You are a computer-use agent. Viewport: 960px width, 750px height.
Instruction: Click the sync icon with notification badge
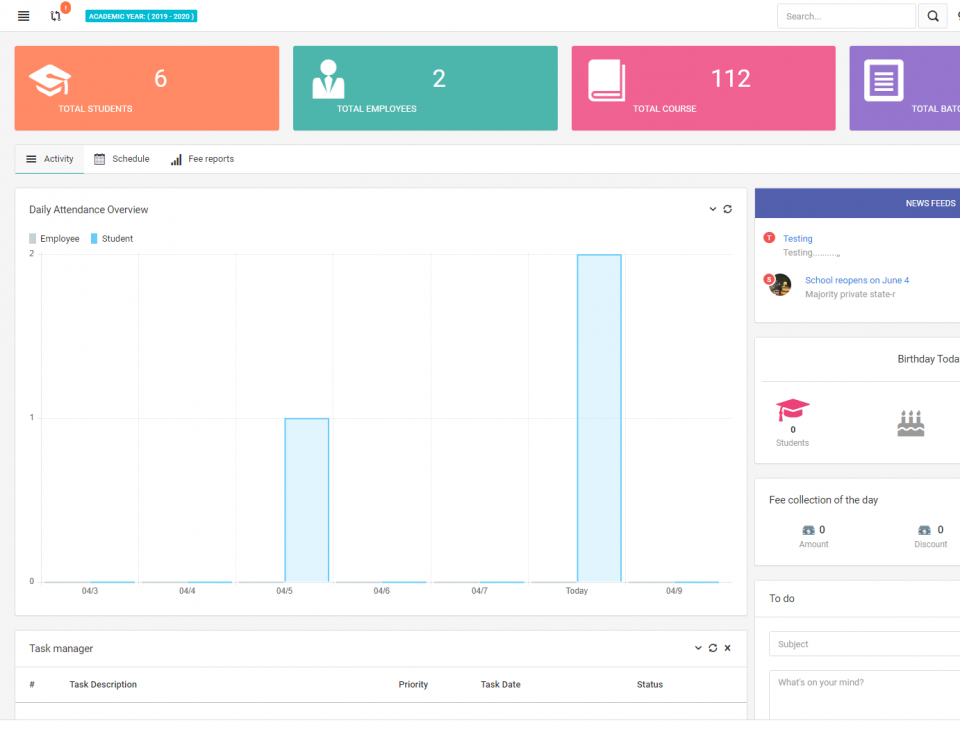tap(55, 16)
